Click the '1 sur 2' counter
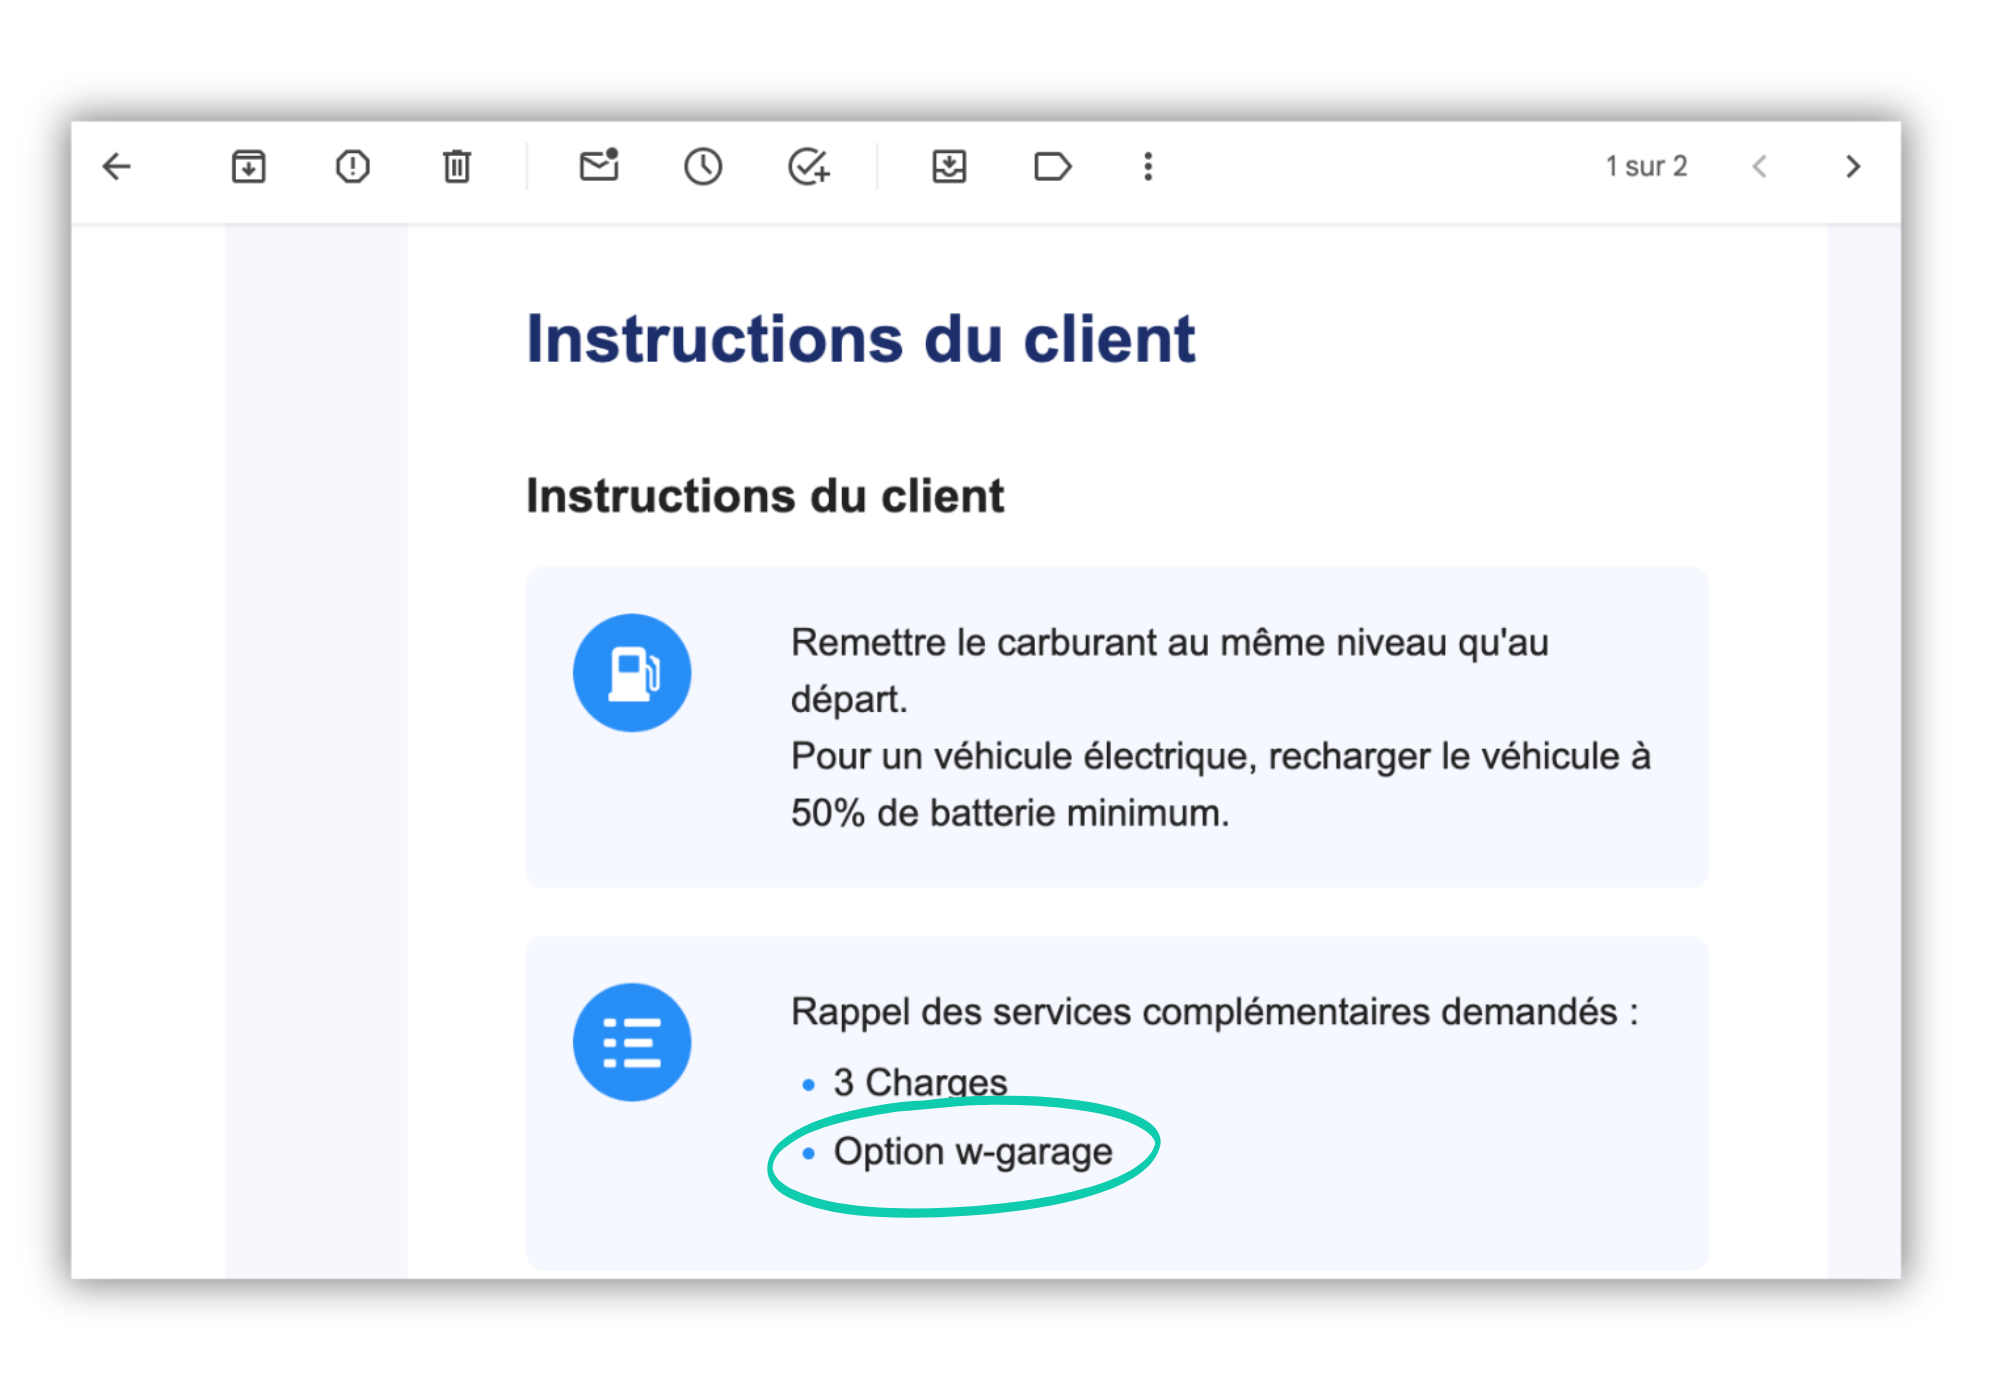The width and height of the screenshot is (2000, 1400). [x=1646, y=166]
